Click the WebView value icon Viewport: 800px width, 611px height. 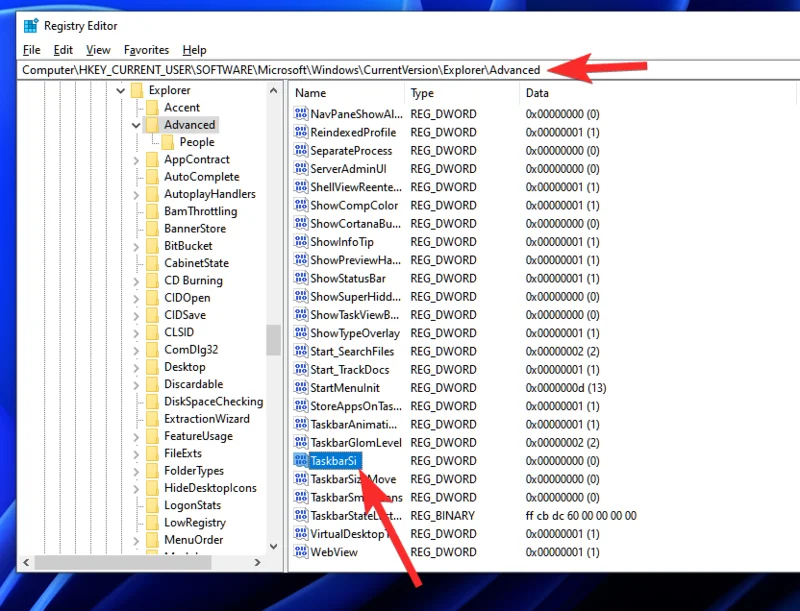(301, 551)
